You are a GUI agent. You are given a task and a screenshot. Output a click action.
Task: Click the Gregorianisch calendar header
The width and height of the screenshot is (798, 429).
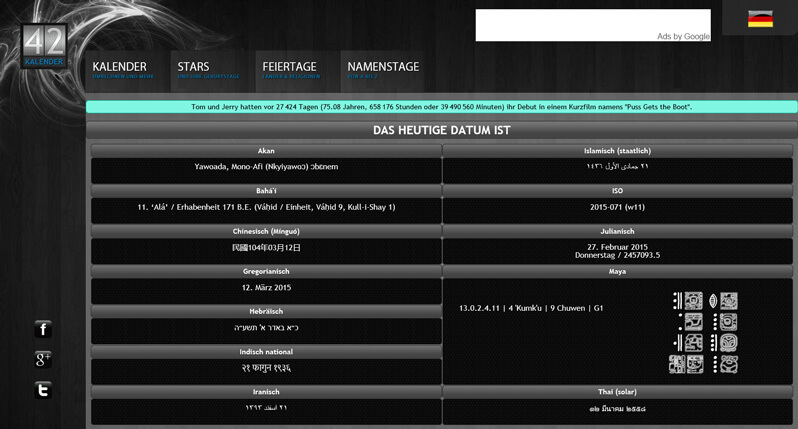[x=266, y=271]
